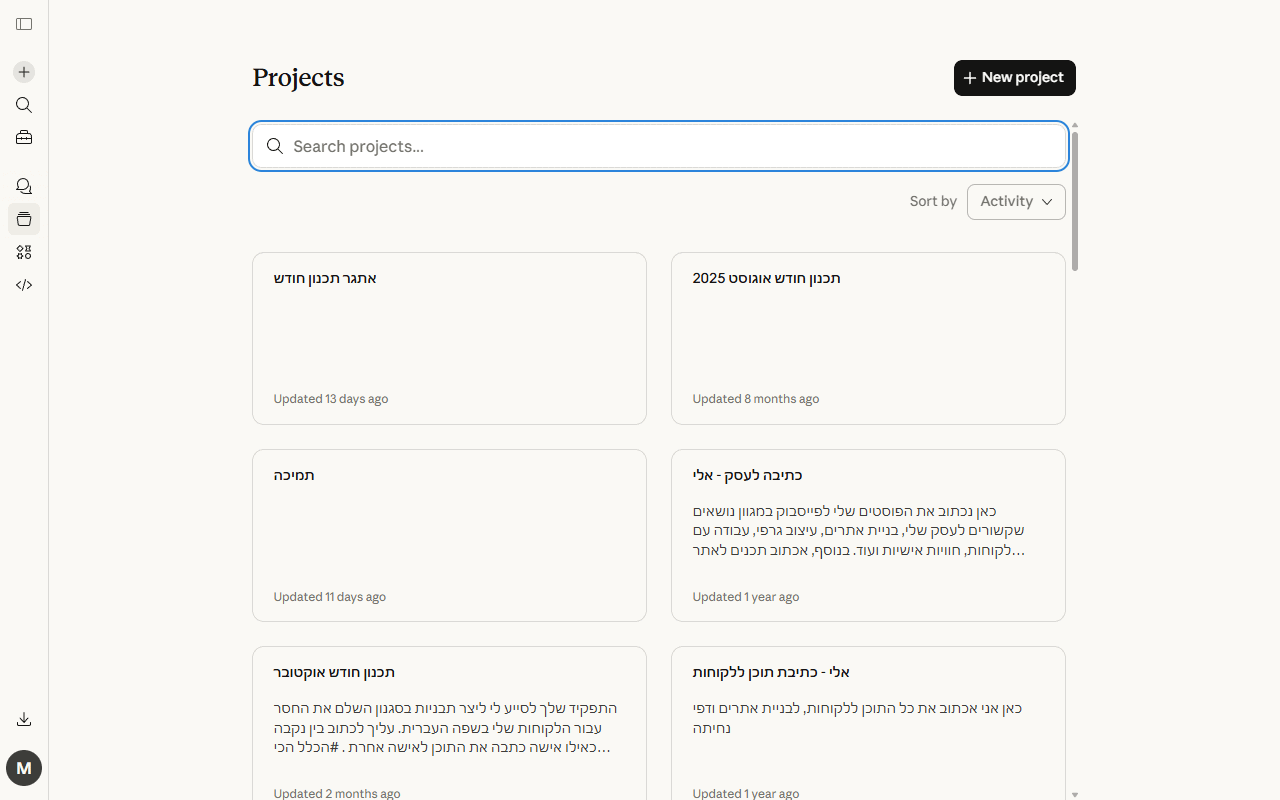The height and width of the screenshot is (800, 1280).
Task: Open the search icon in the sidebar
Action: pos(24,105)
